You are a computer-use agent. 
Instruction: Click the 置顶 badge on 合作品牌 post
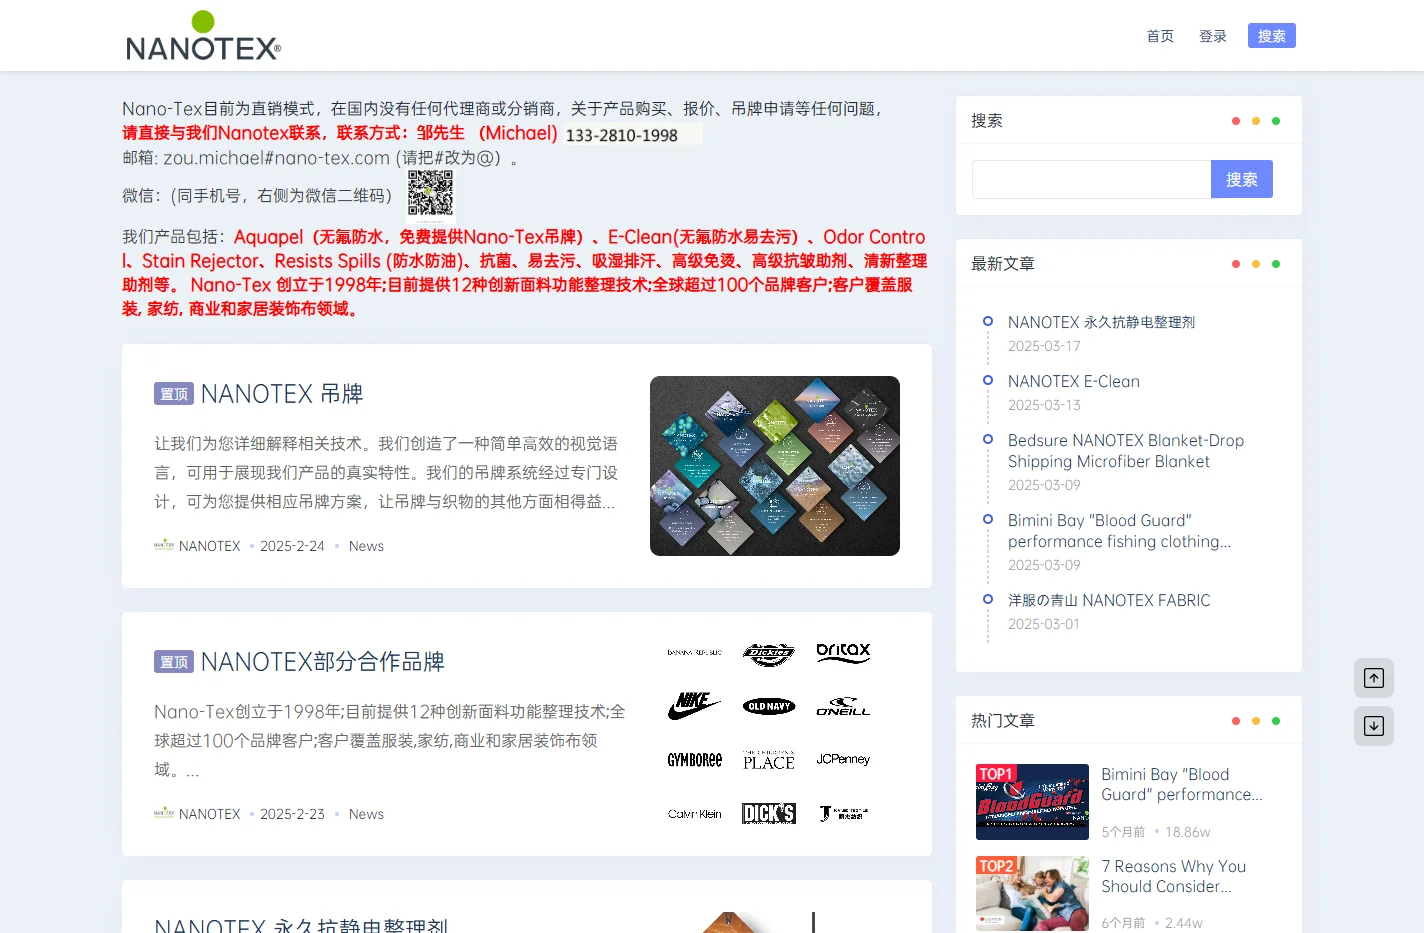click(x=174, y=662)
